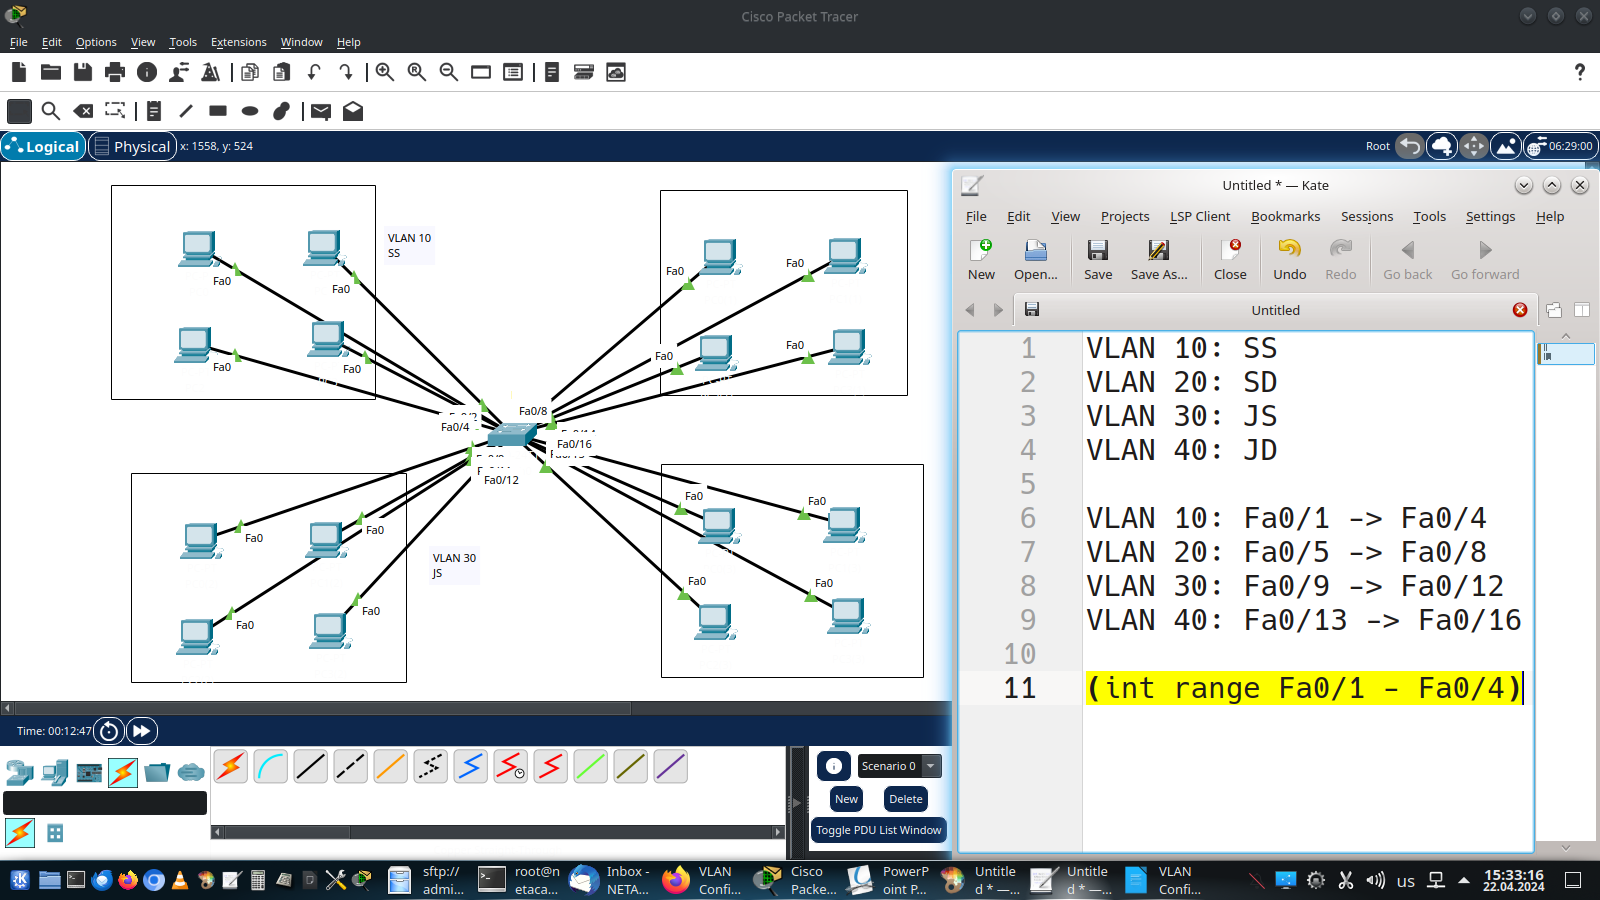Add a Simple PDU with the closed envelope icon
Image resolution: width=1600 pixels, height=900 pixels.
tap(321, 111)
